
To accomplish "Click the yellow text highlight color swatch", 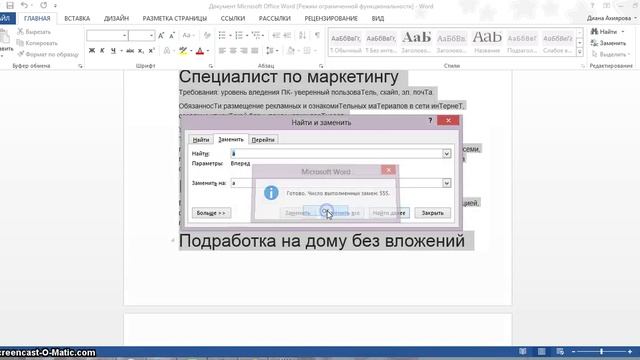I will (x=183, y=51).
